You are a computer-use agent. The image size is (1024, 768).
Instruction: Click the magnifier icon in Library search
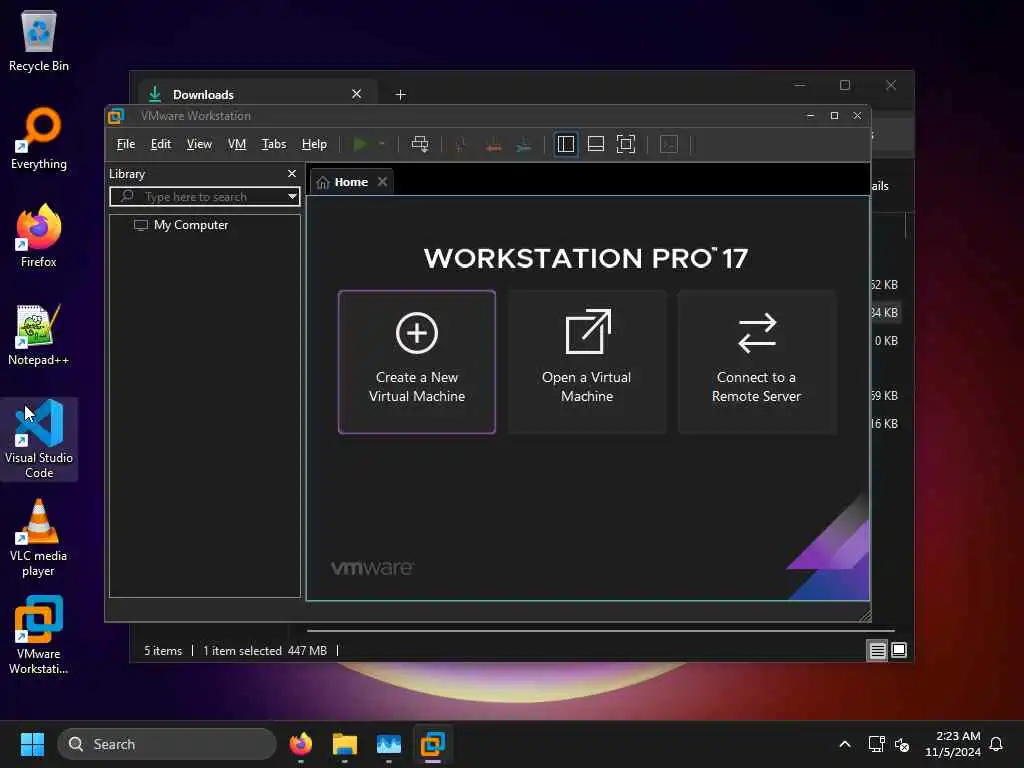(127, 196)
